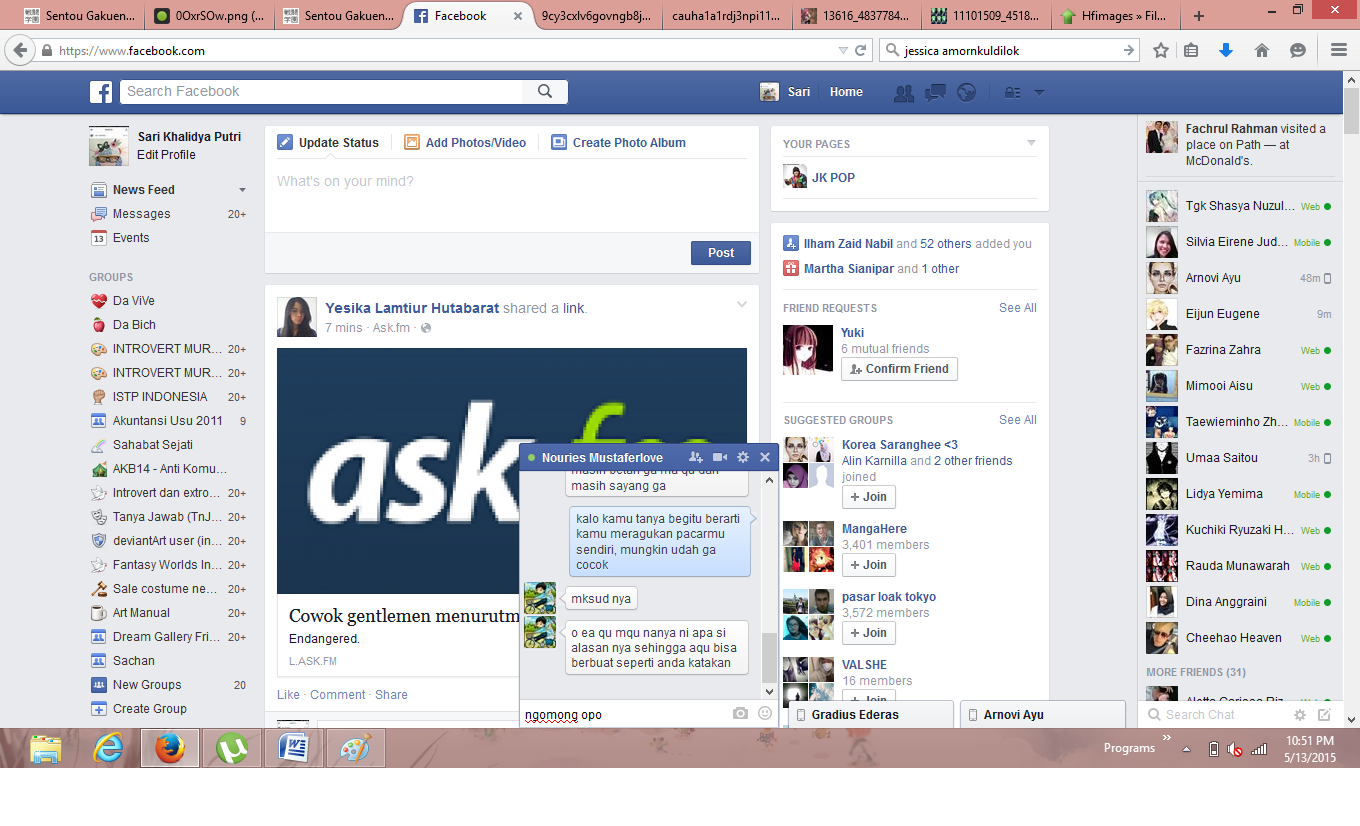
Task: Open the Gradius Ederas chat tab
Action: click(x=871, y=715)
